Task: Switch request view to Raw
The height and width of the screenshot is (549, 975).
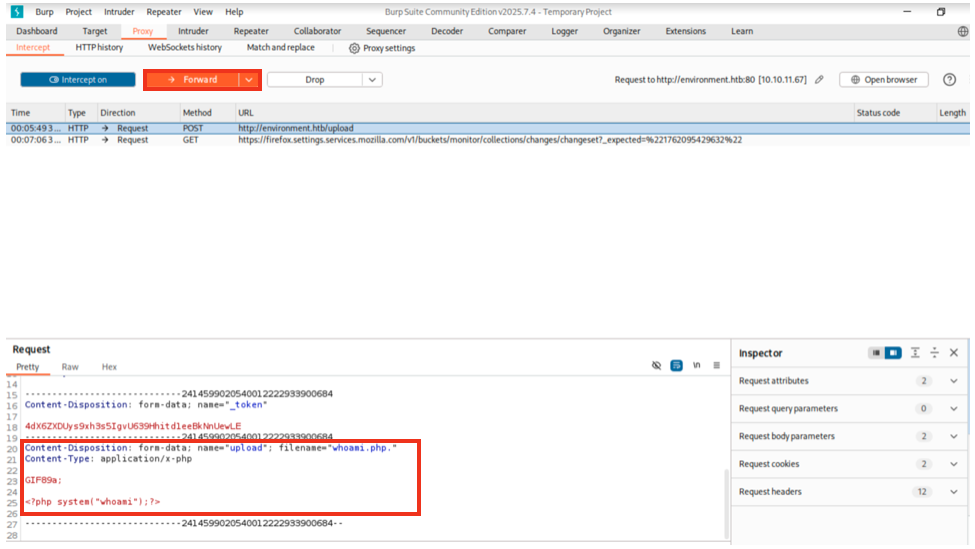Action: pyautogui.click(x=70, y=367)
